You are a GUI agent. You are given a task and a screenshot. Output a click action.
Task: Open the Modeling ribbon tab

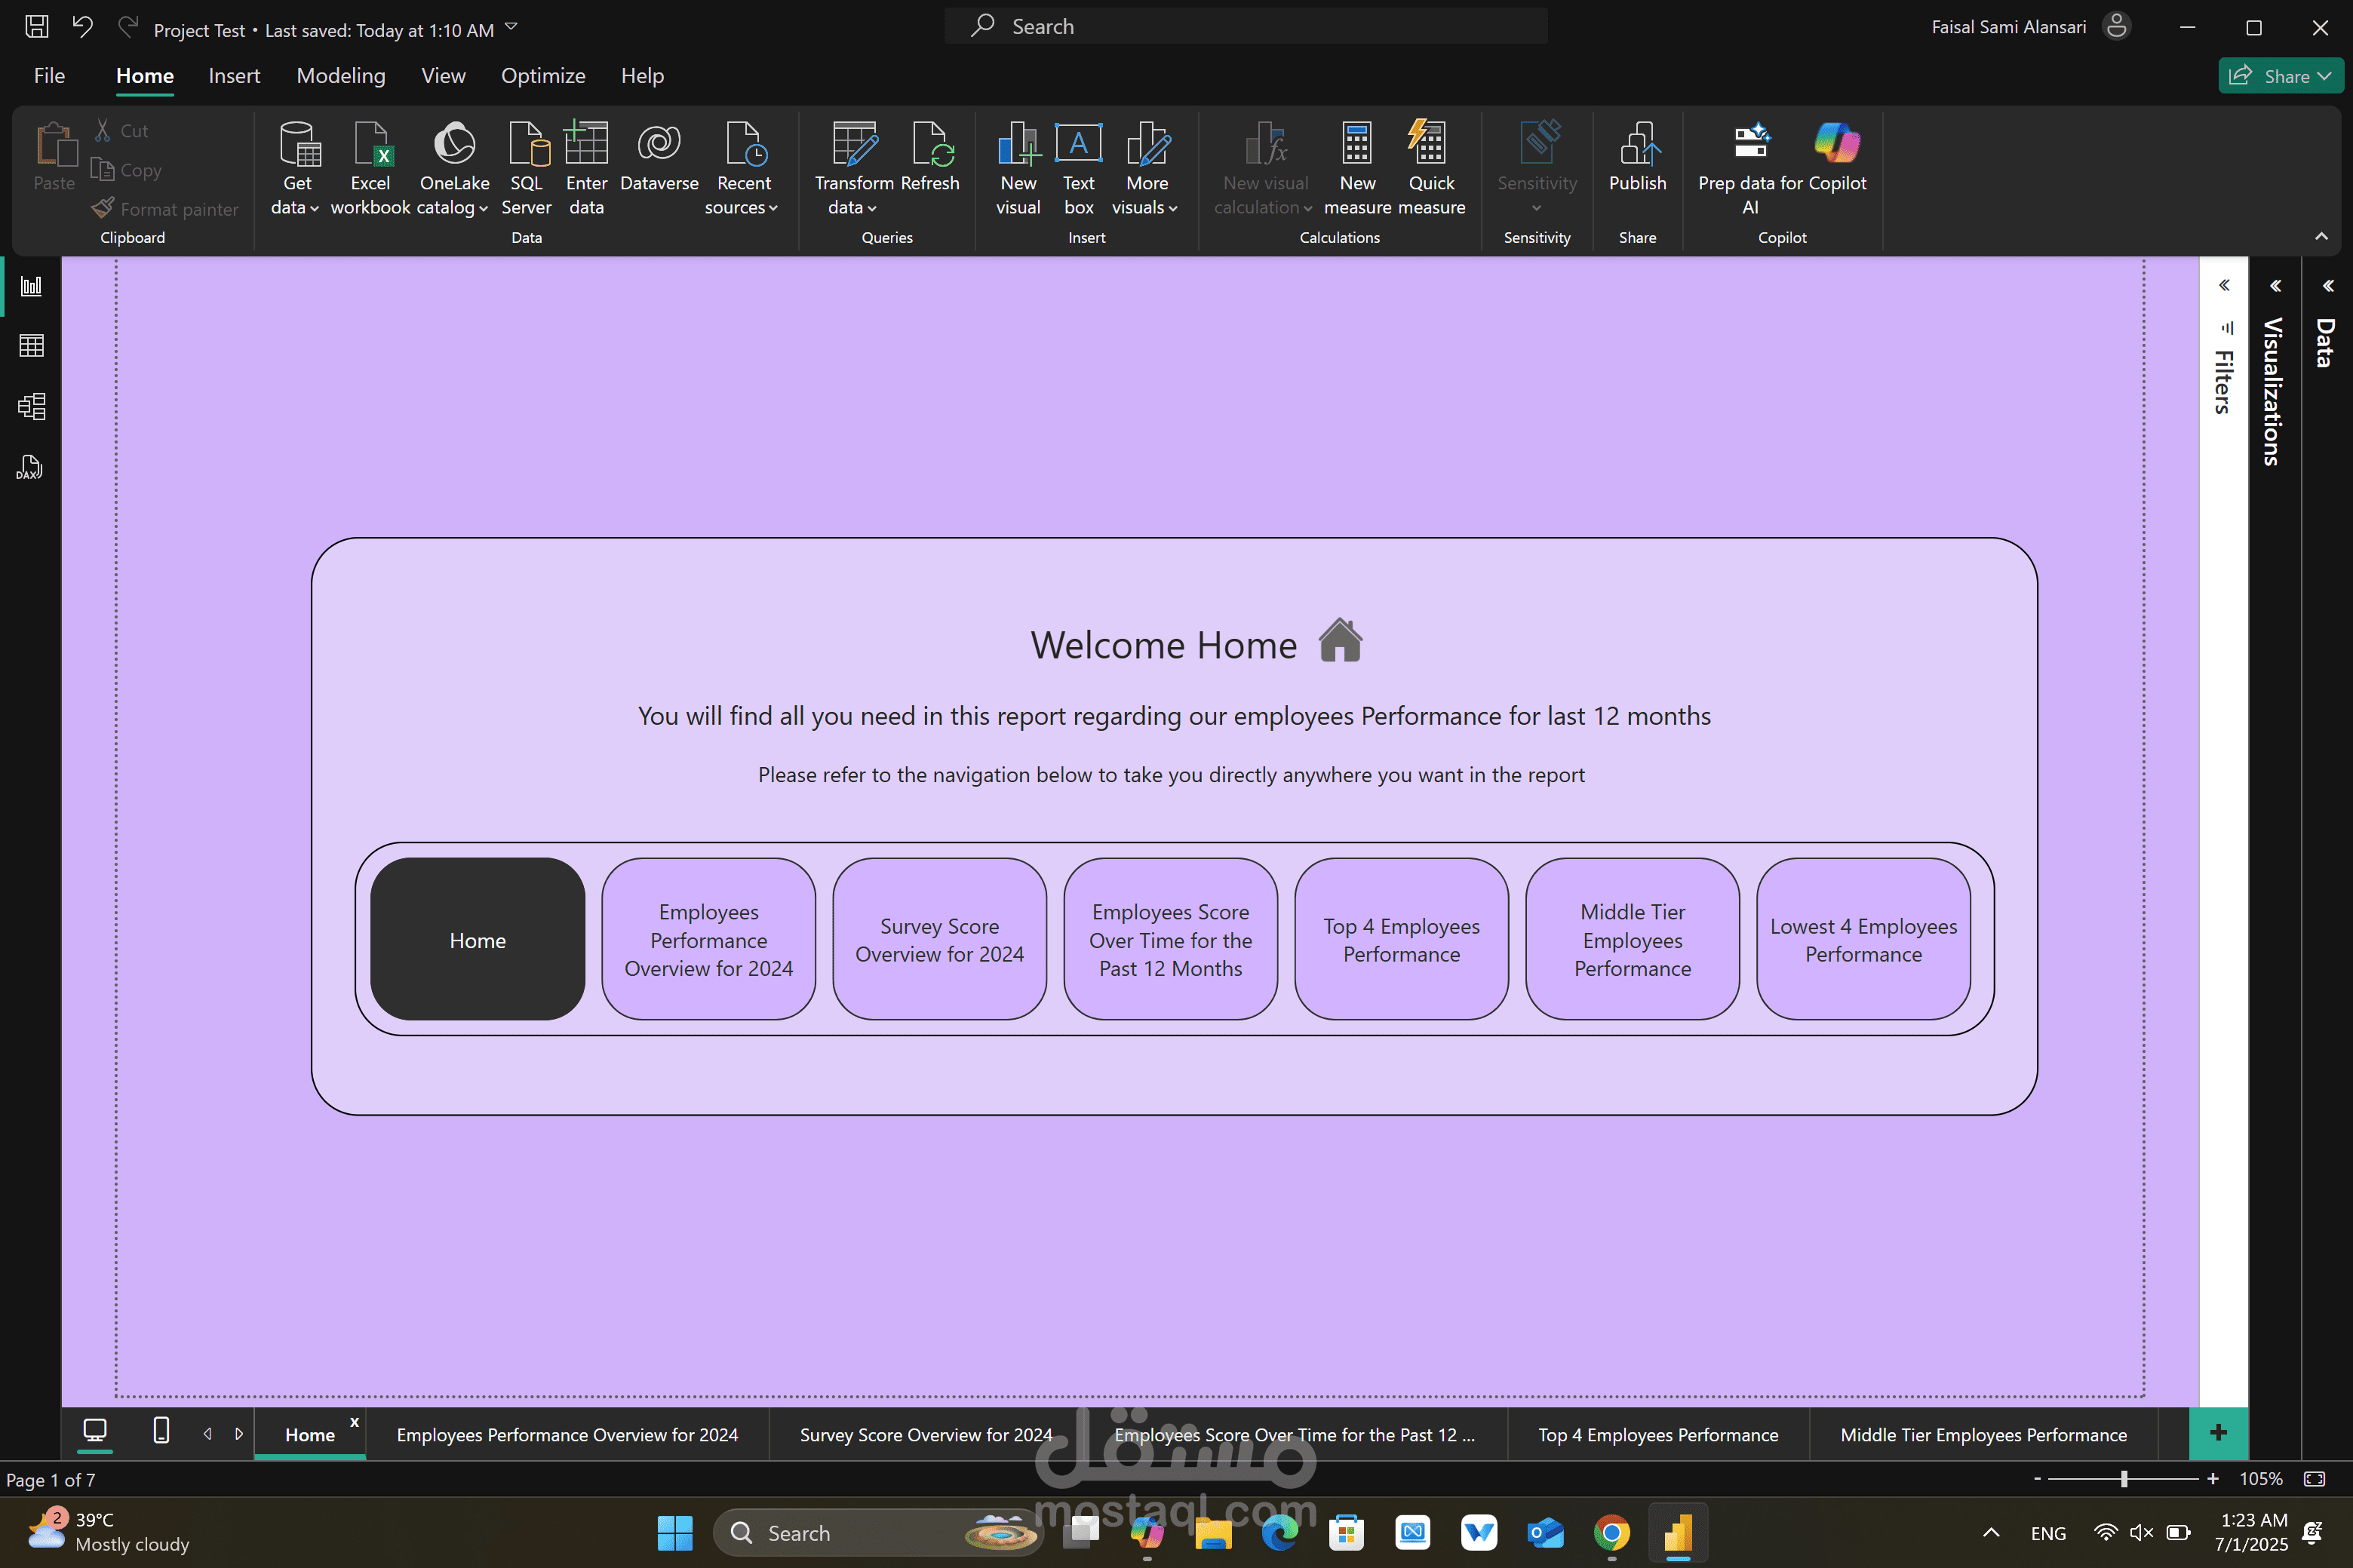coord(341,76)
